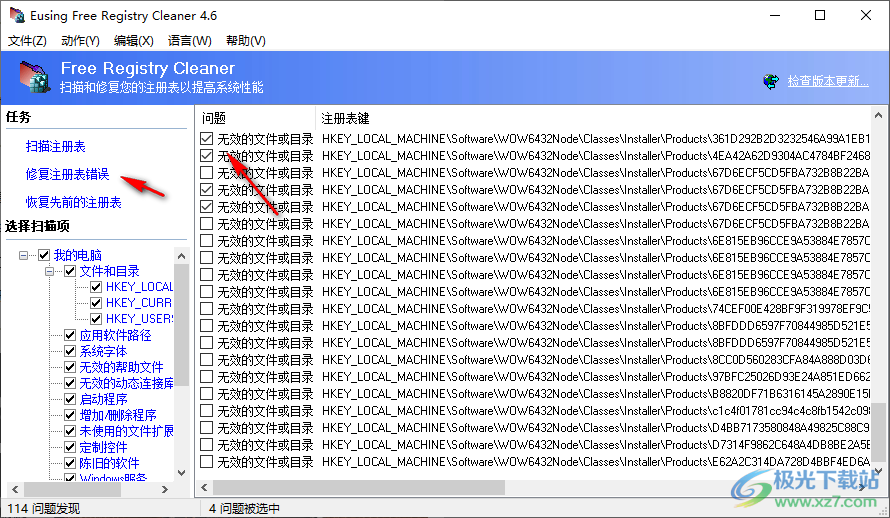
Task: Select the 未使用的文件扩展 tree item
Action: (x=126, y=431)
